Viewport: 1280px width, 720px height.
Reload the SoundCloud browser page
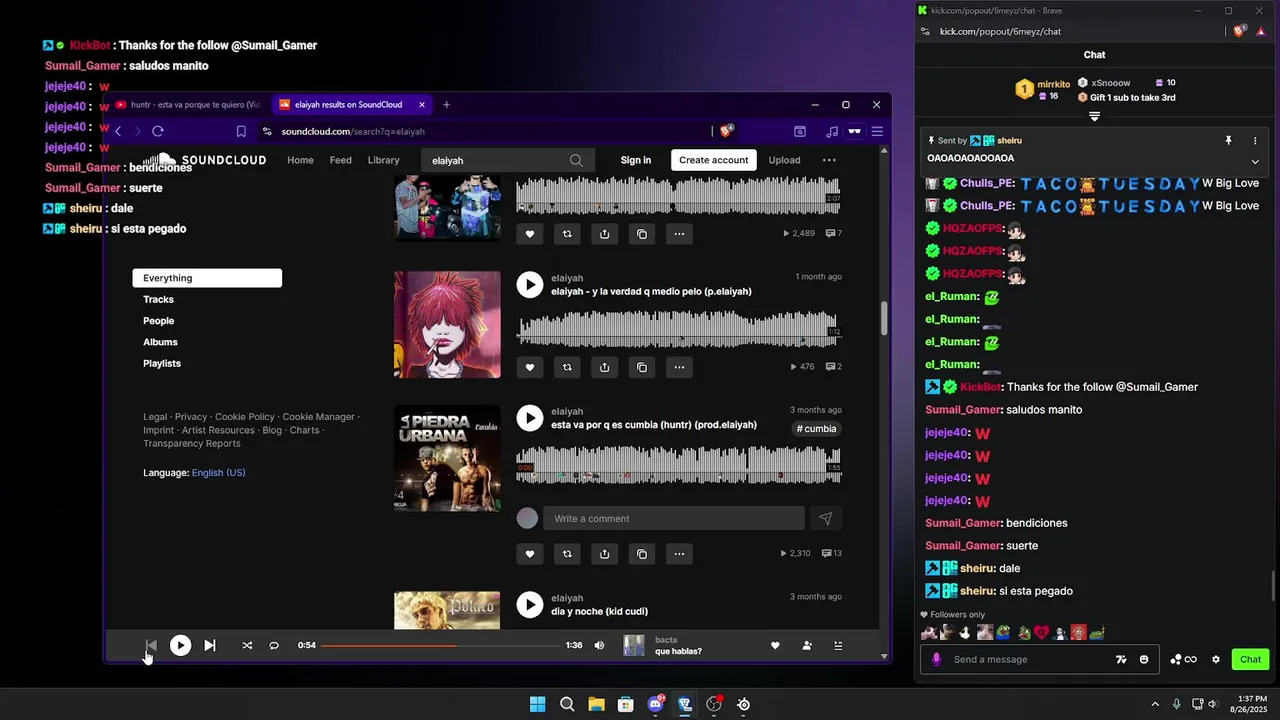pos(158,131)
